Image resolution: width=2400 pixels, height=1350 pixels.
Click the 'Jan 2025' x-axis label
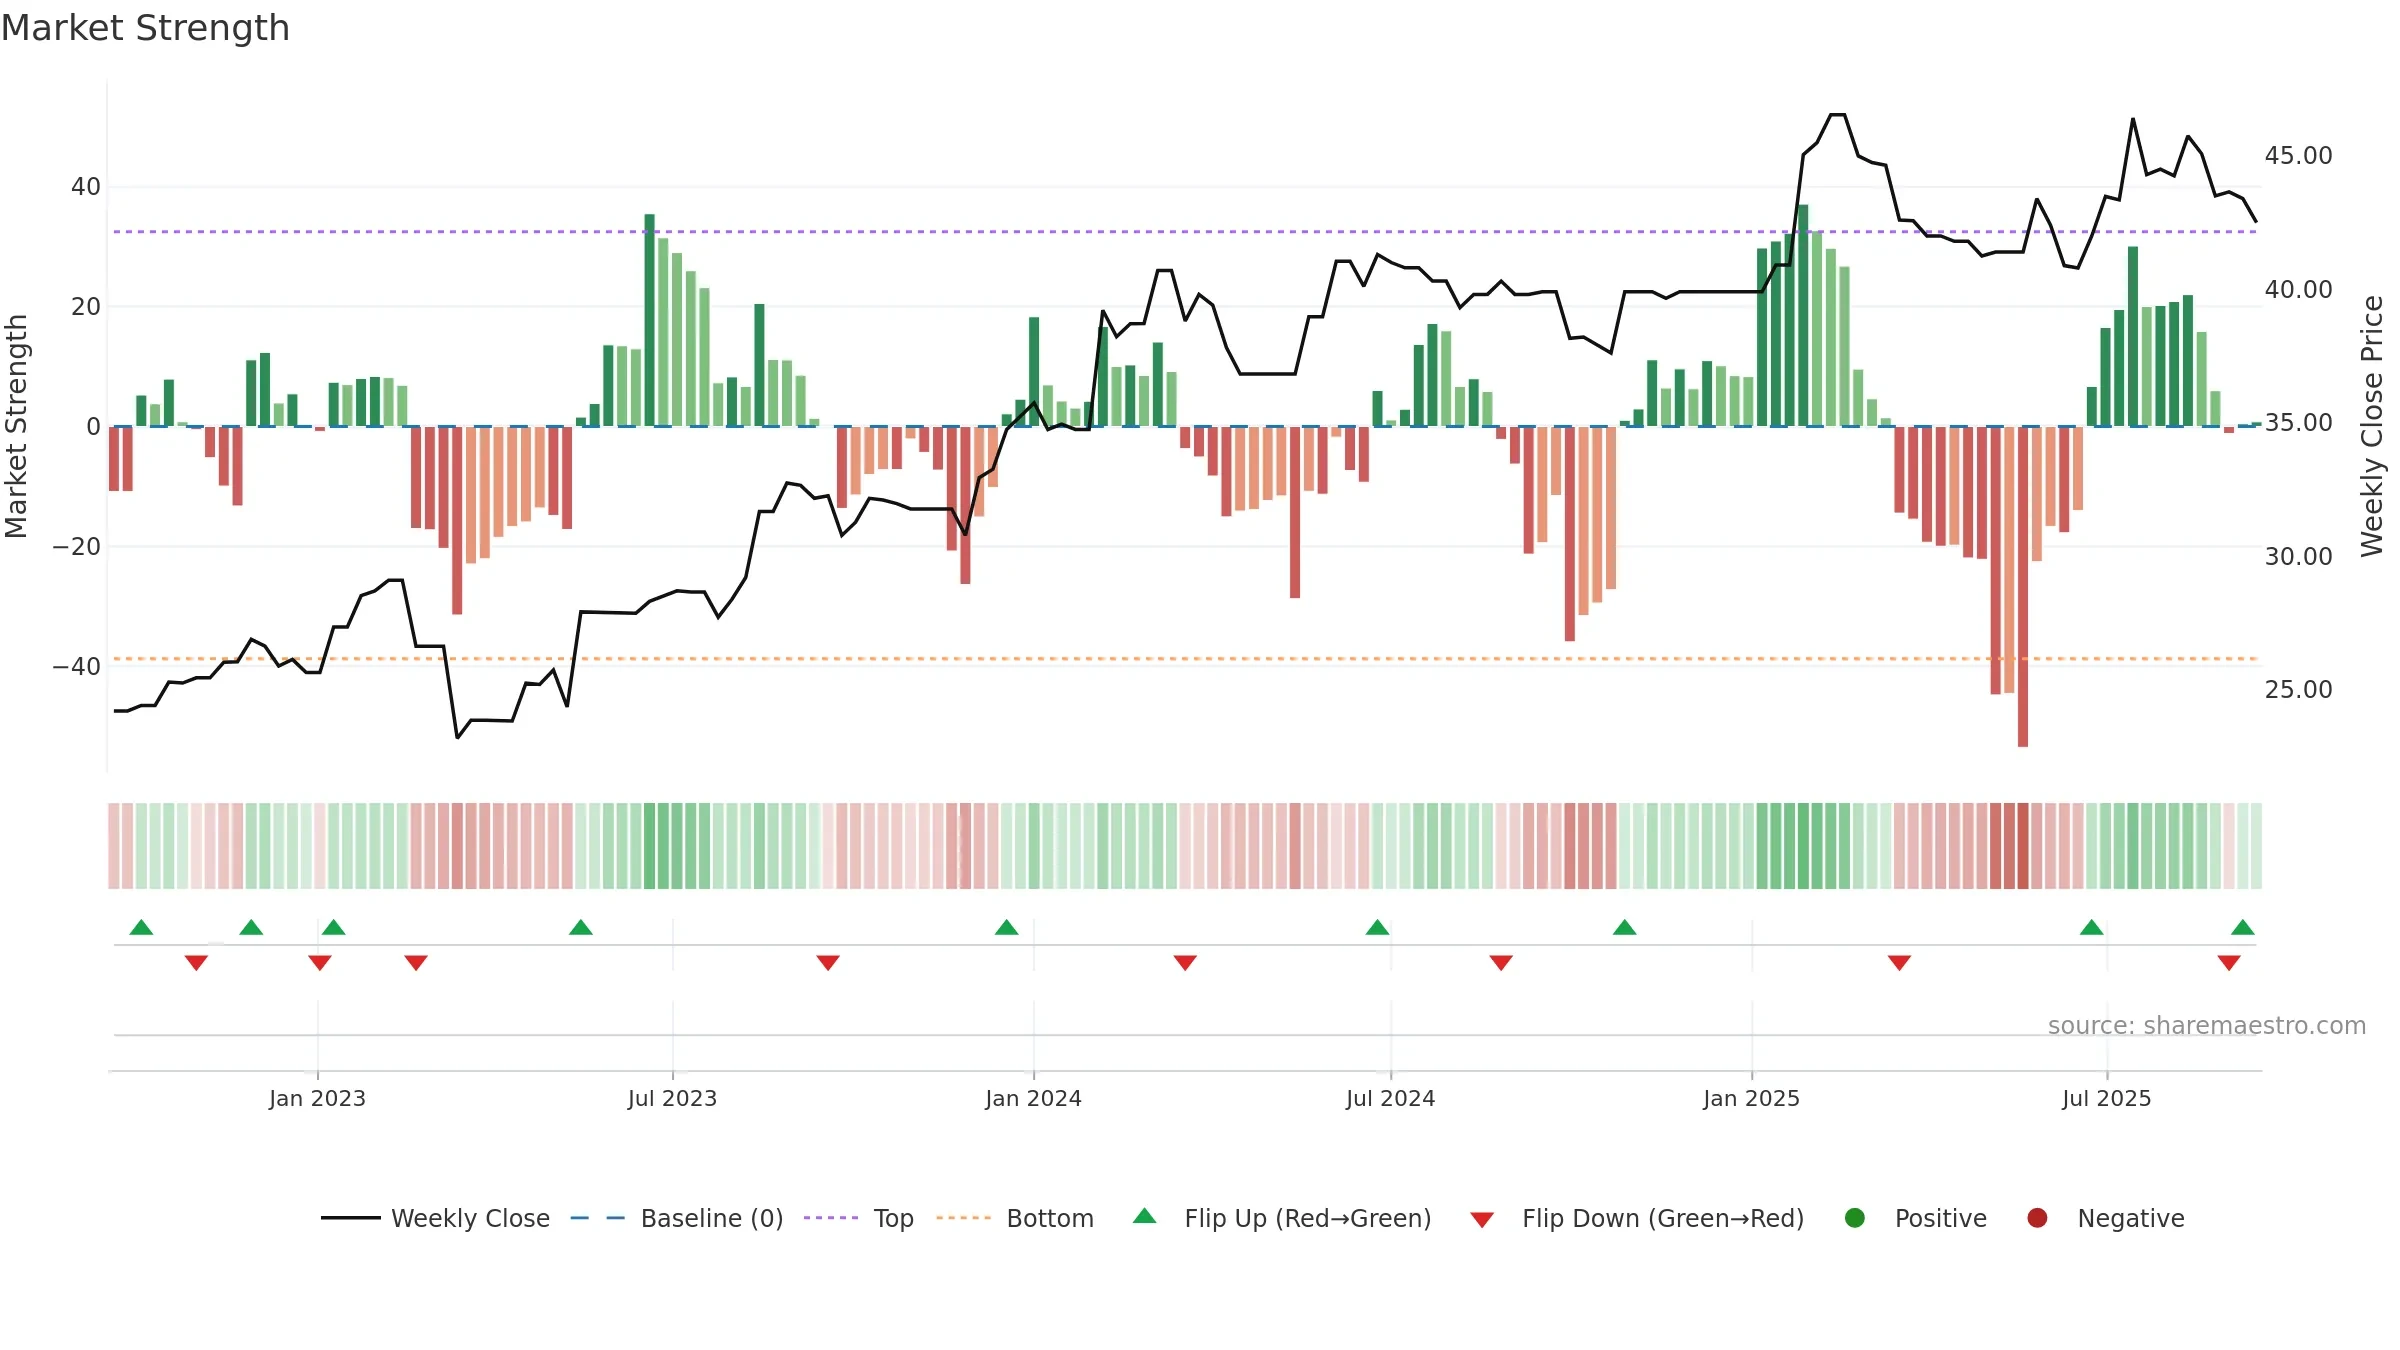[1751, 1098]
